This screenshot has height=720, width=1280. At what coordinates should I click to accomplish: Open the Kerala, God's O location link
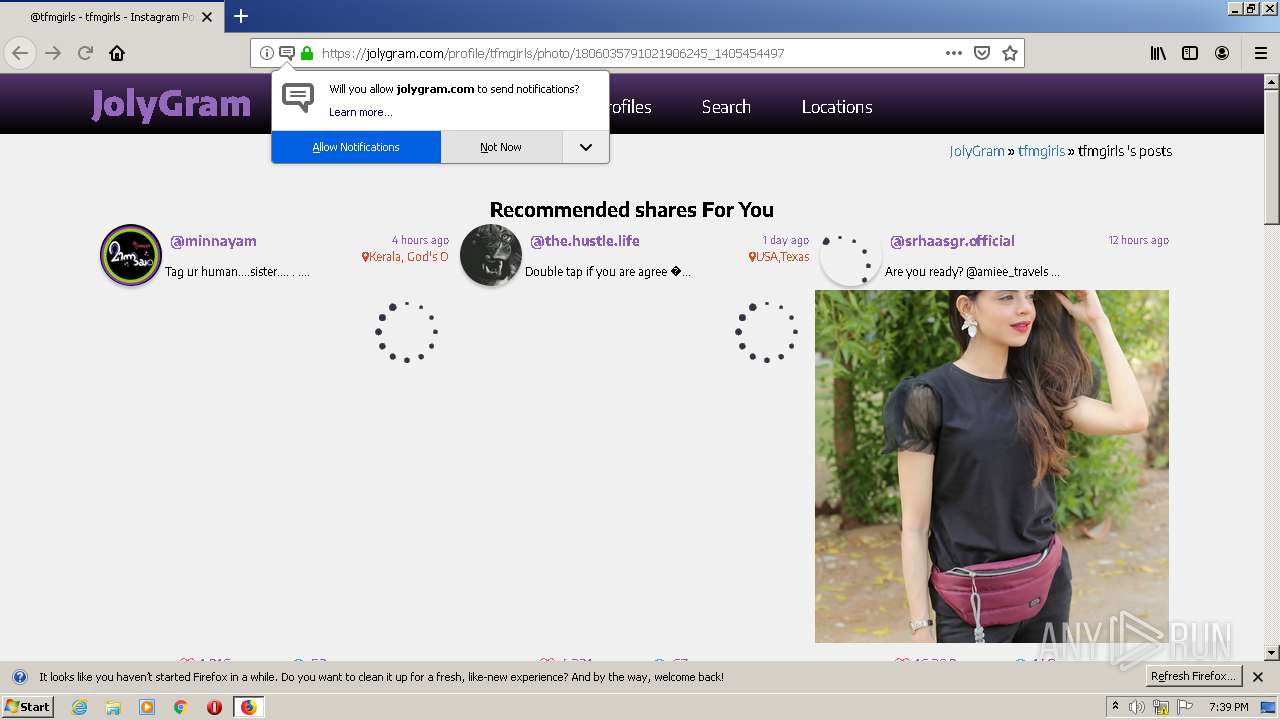coord(405,257)
